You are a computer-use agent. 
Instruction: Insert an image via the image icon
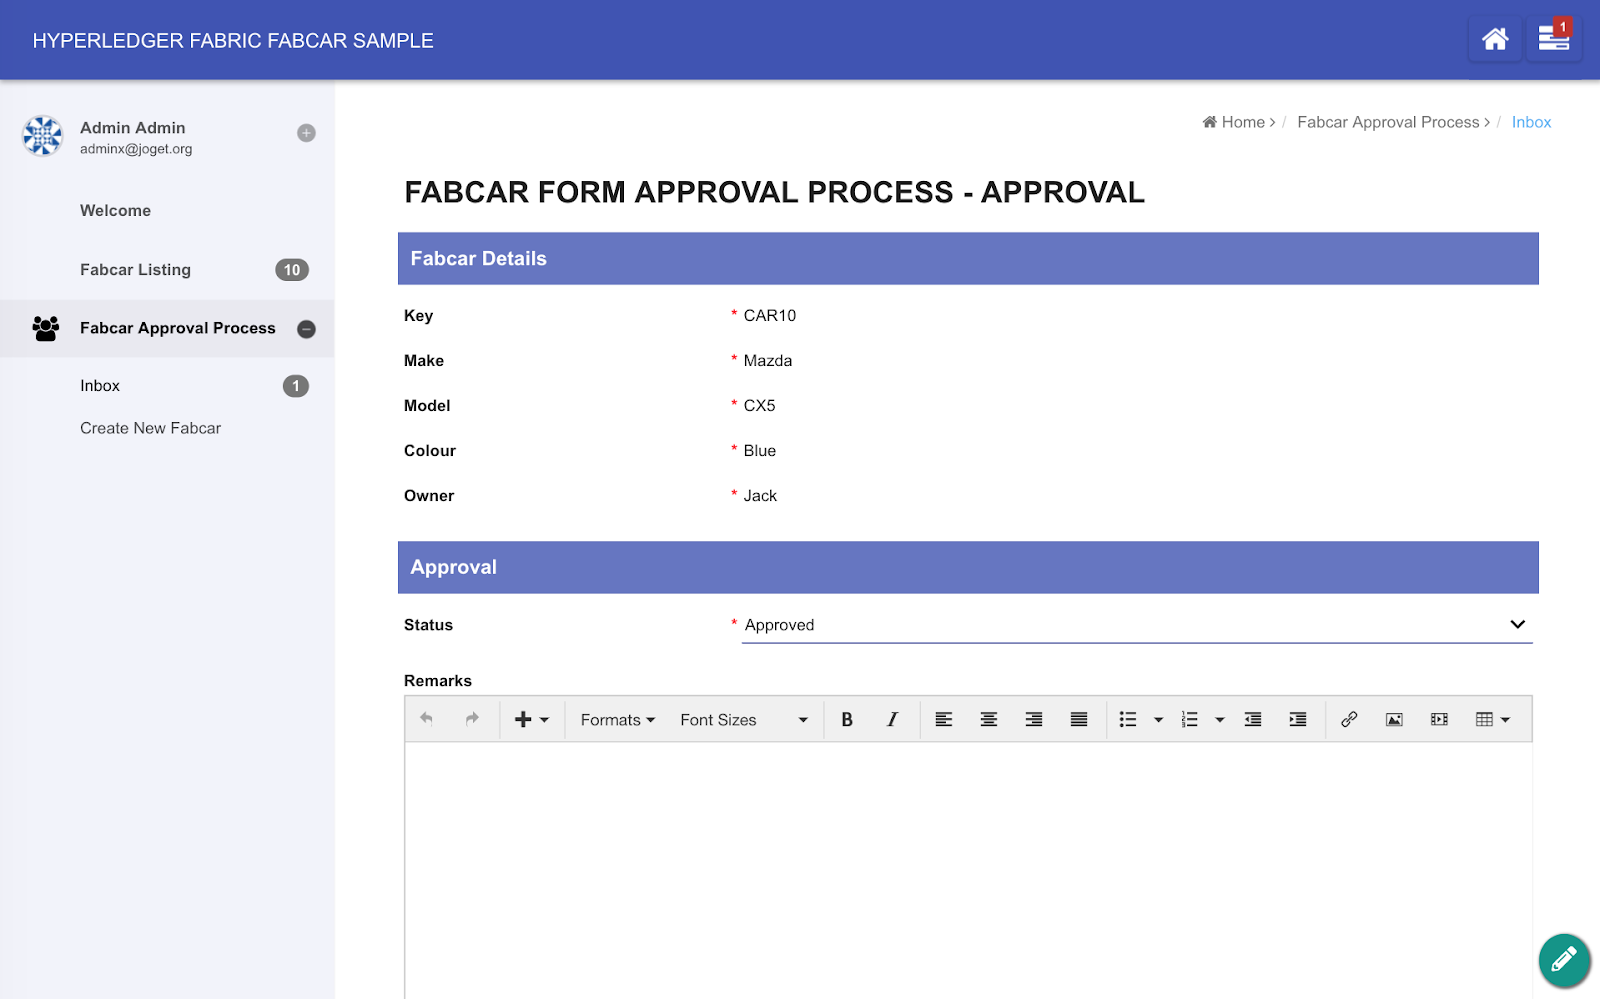(x=1394, y=719)
